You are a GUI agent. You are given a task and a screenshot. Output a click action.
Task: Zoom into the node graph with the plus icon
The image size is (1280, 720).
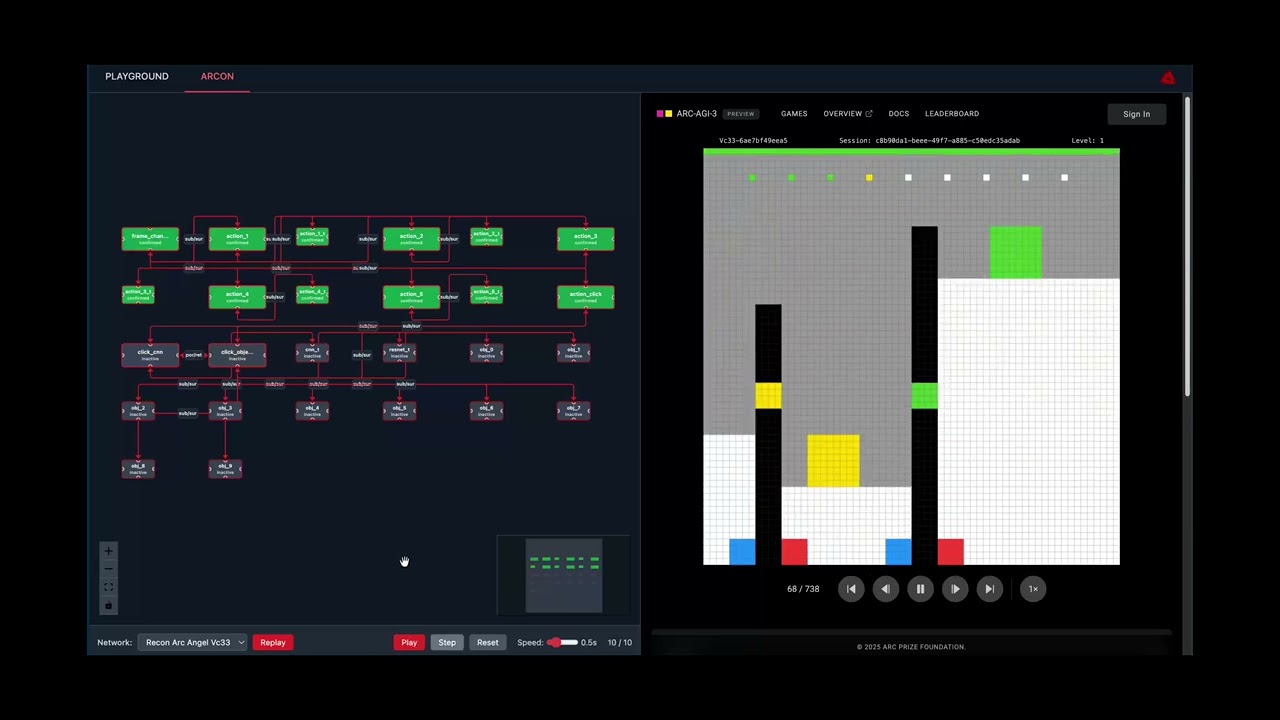108,551
